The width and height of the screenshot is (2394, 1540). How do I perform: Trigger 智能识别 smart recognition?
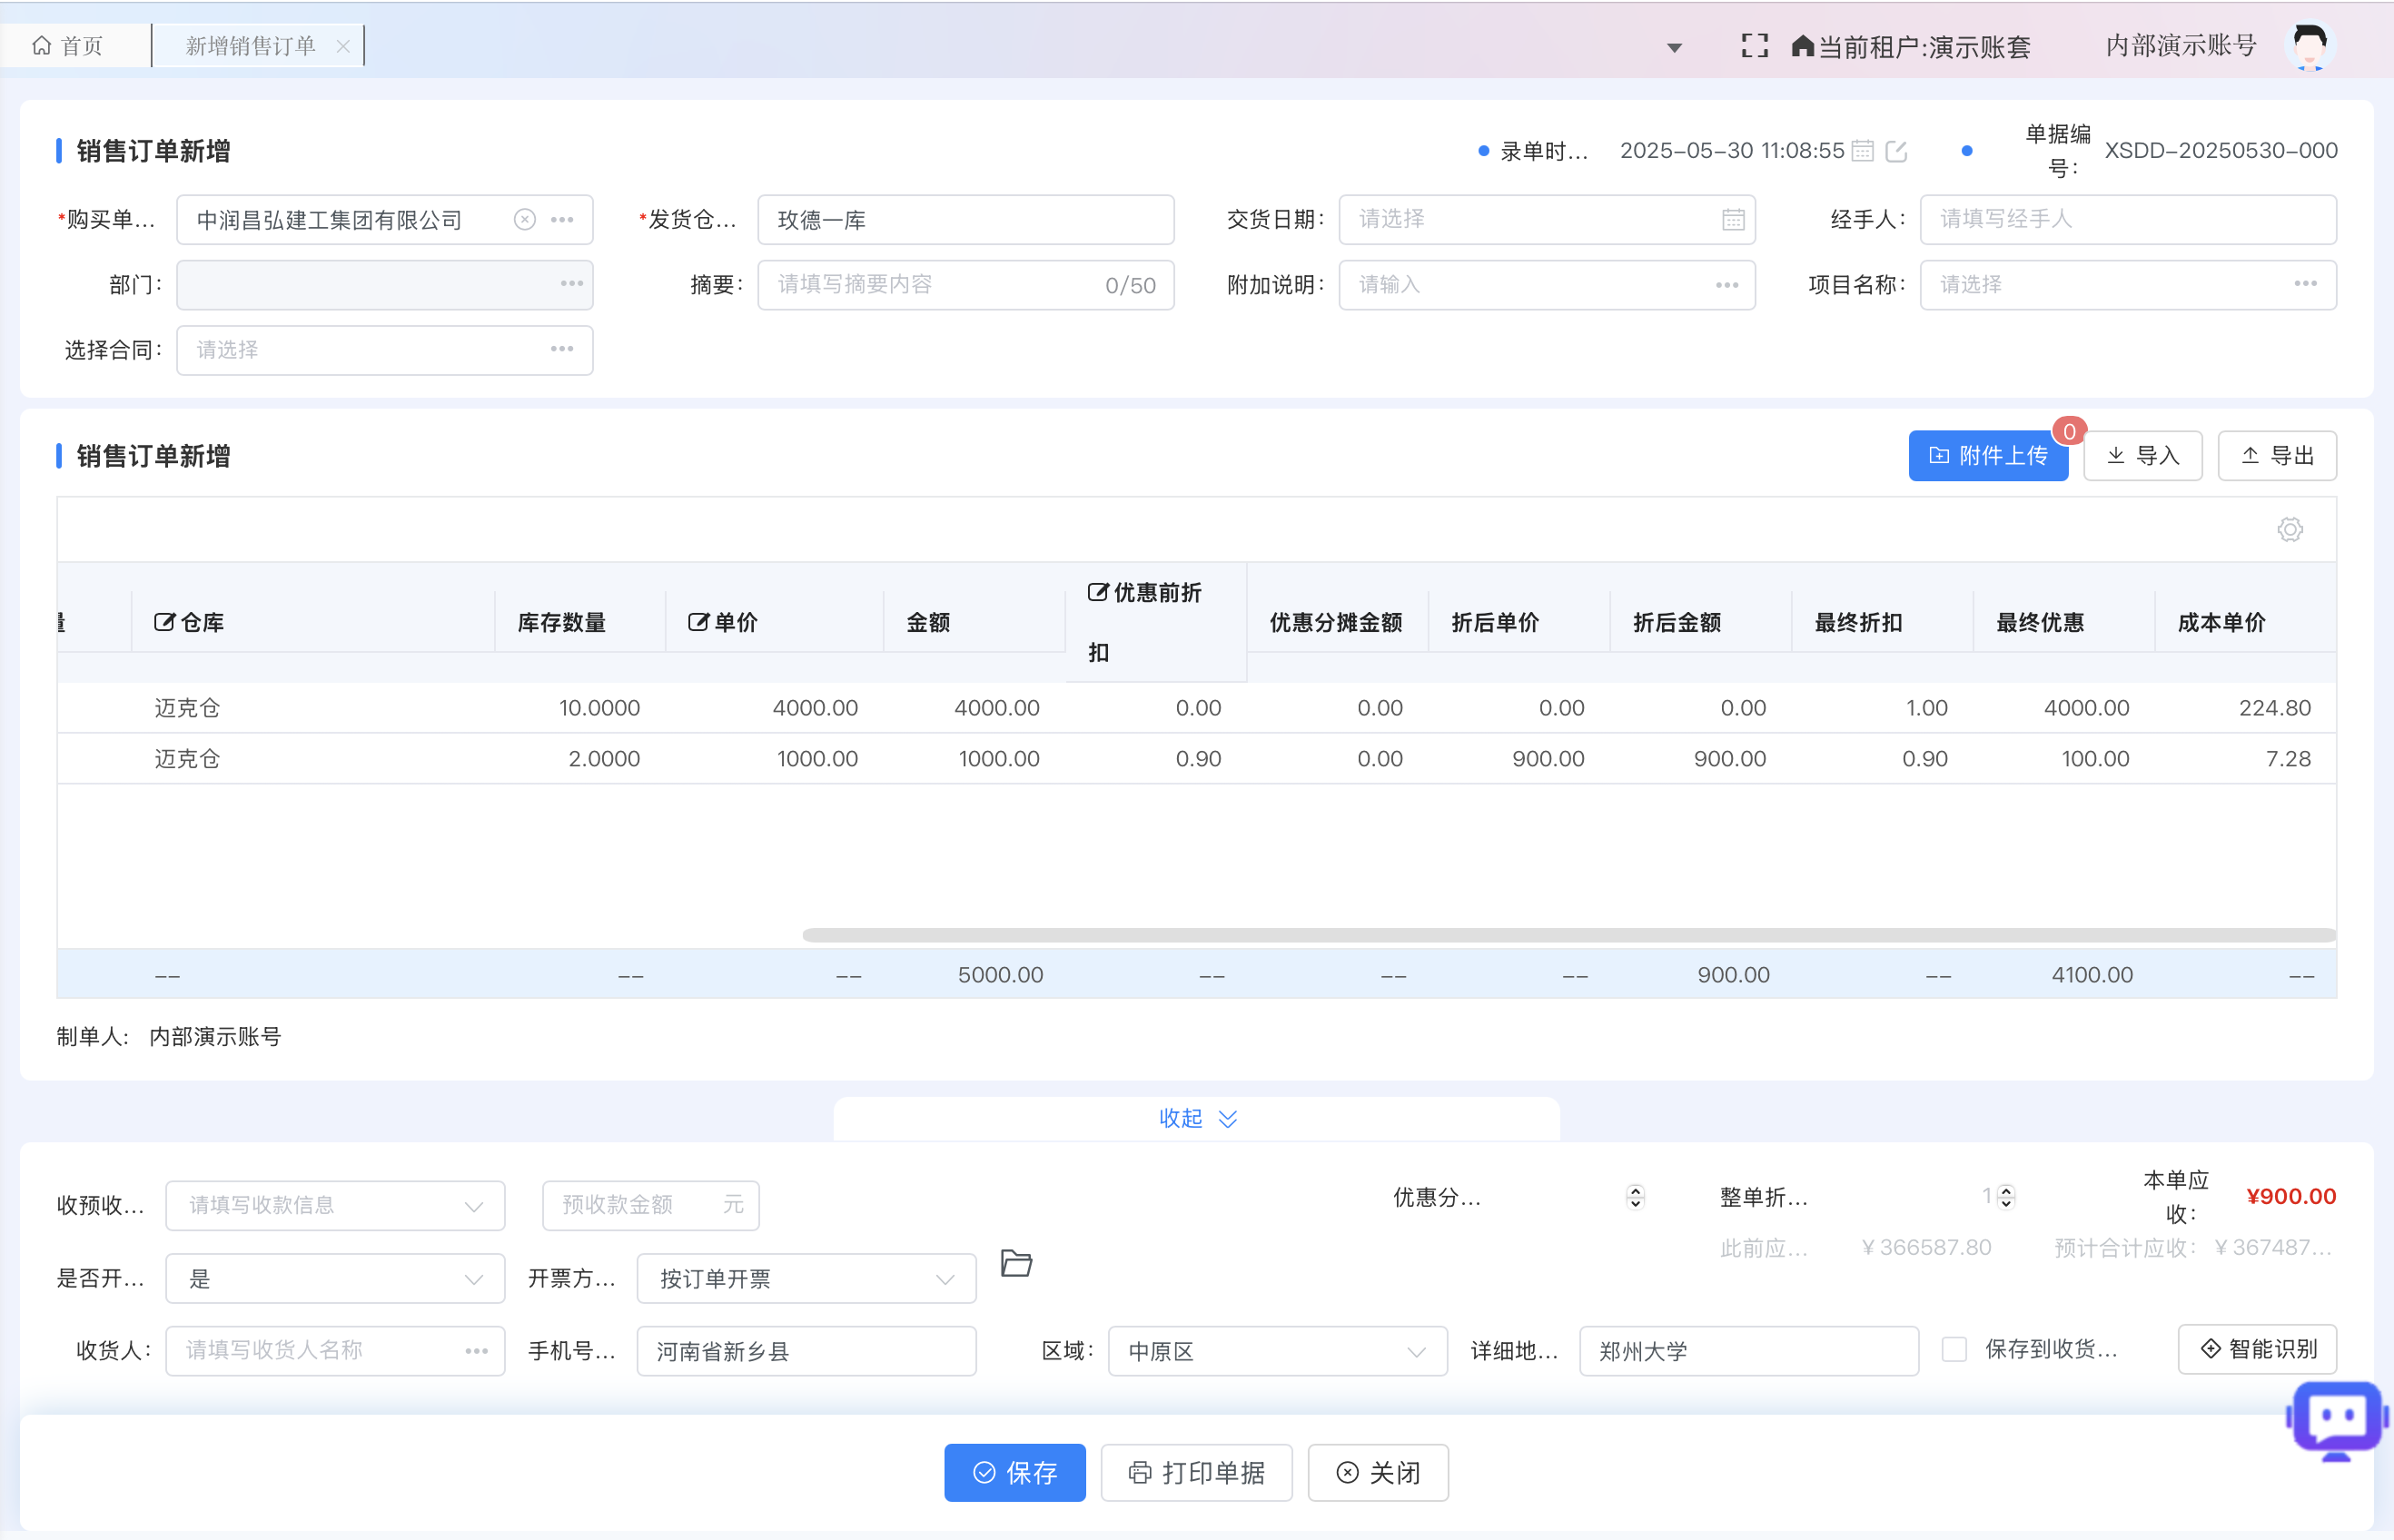(x=2256, y=1349)
